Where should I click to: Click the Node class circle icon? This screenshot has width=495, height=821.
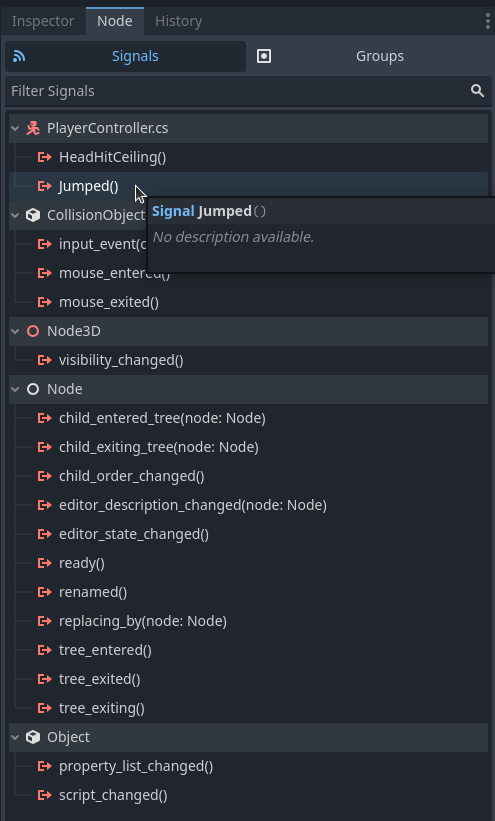[x=33, y=389]
